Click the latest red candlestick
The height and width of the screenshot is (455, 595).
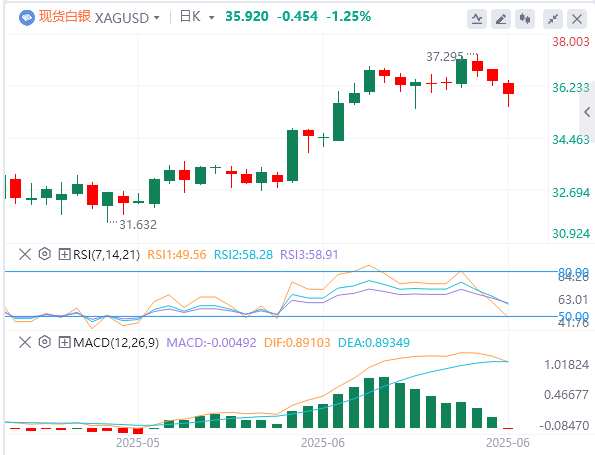point(508,88)
